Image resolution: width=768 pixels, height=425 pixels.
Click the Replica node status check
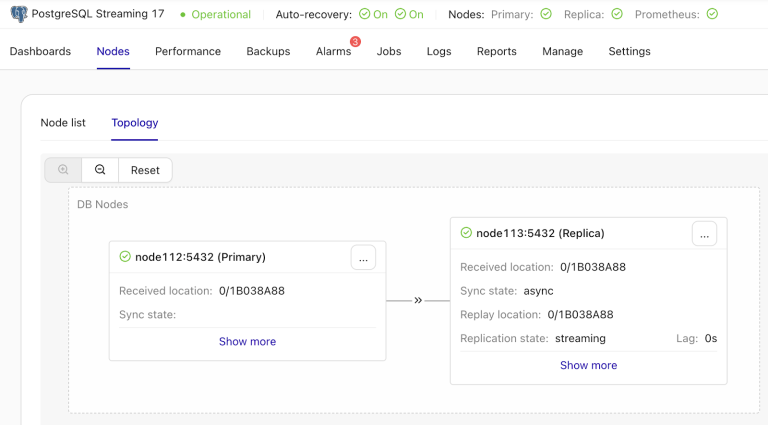click(617, 15)
